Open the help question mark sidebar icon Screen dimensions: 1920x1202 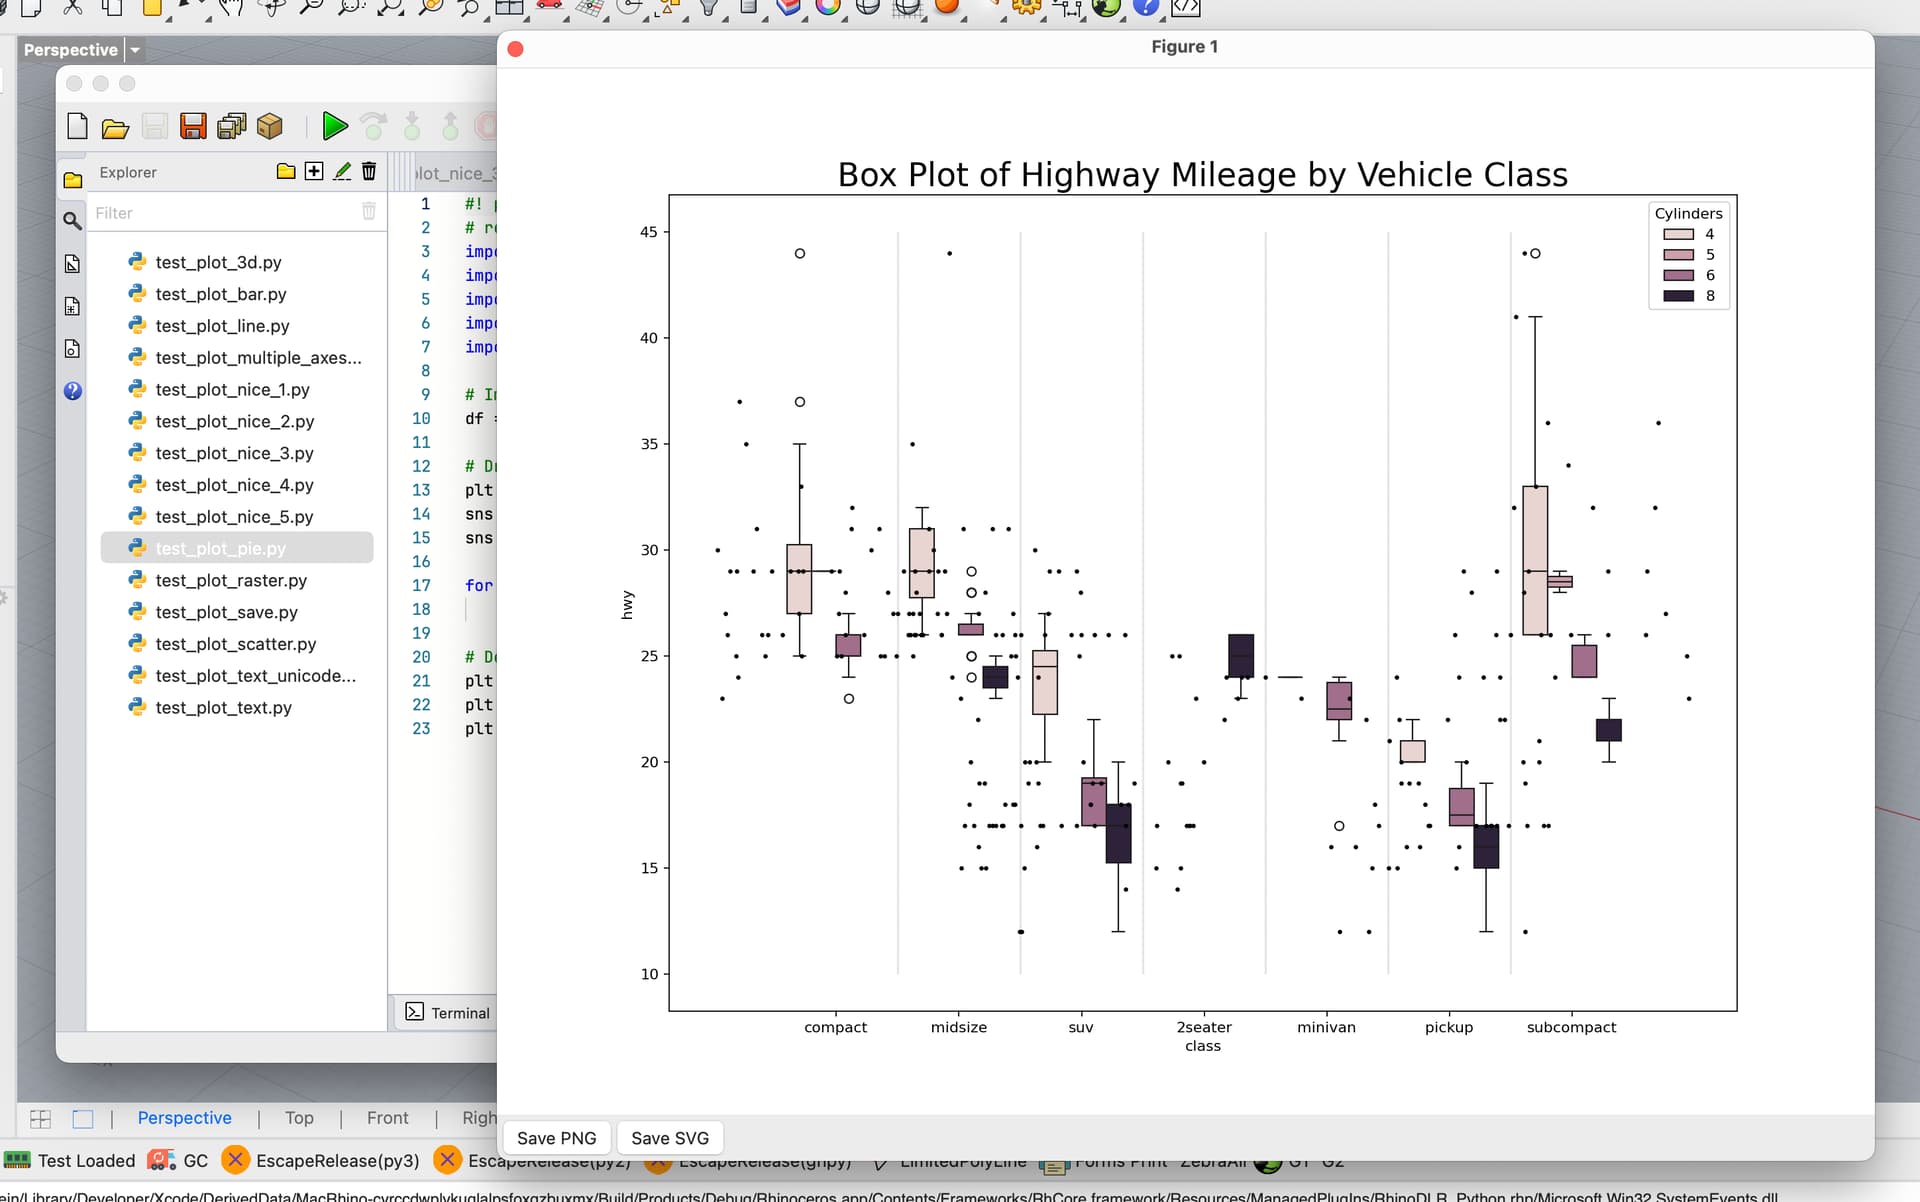pos(72,391)
